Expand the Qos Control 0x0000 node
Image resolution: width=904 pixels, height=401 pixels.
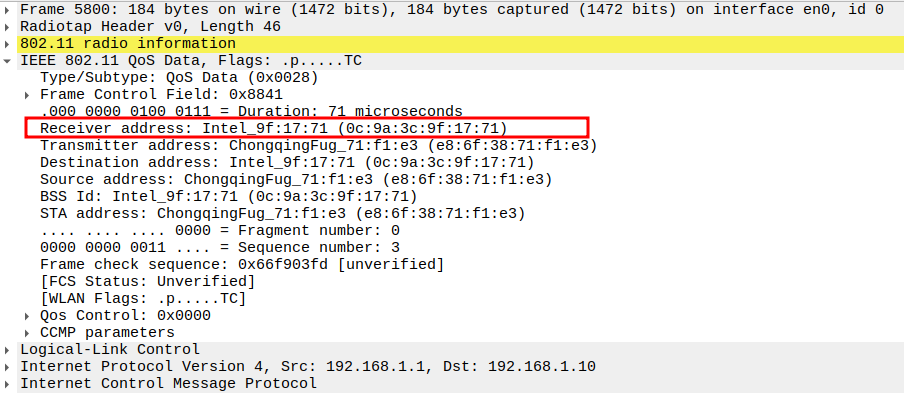[x=29, y=315]
